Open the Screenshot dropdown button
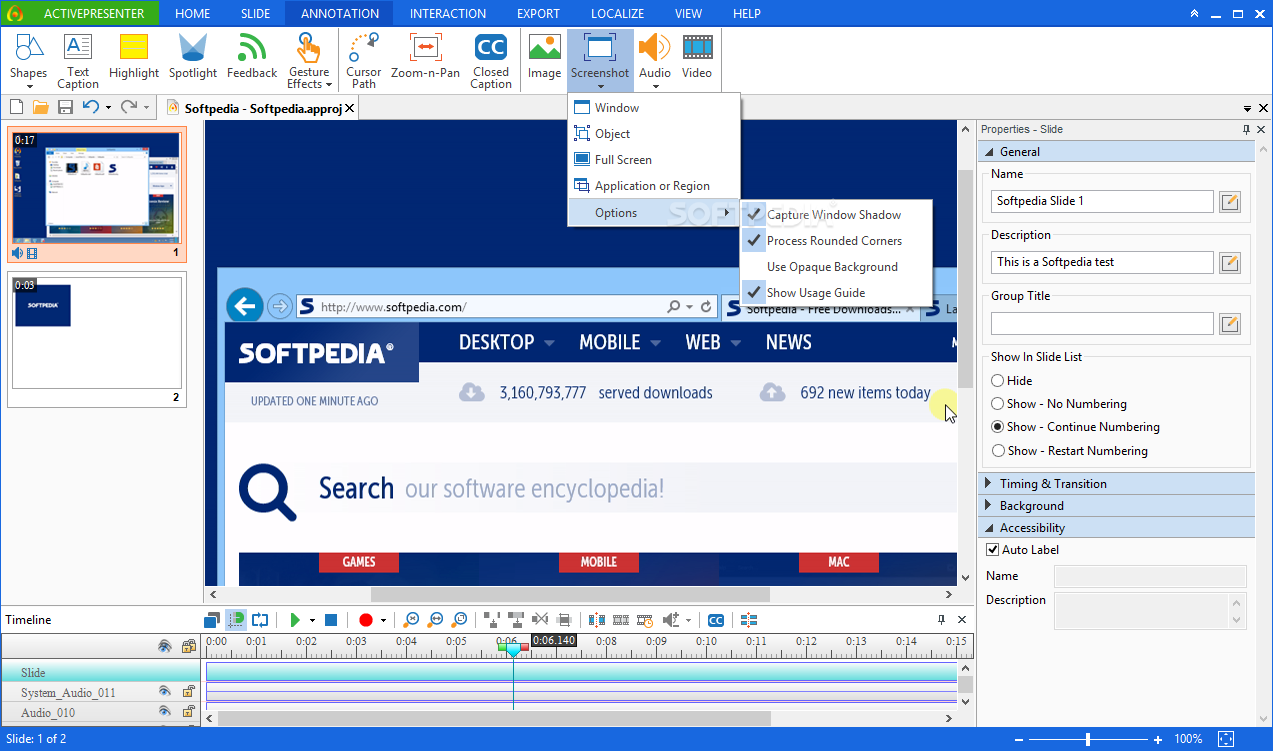This screenshot has height=751, width=1273. (600, 60)
